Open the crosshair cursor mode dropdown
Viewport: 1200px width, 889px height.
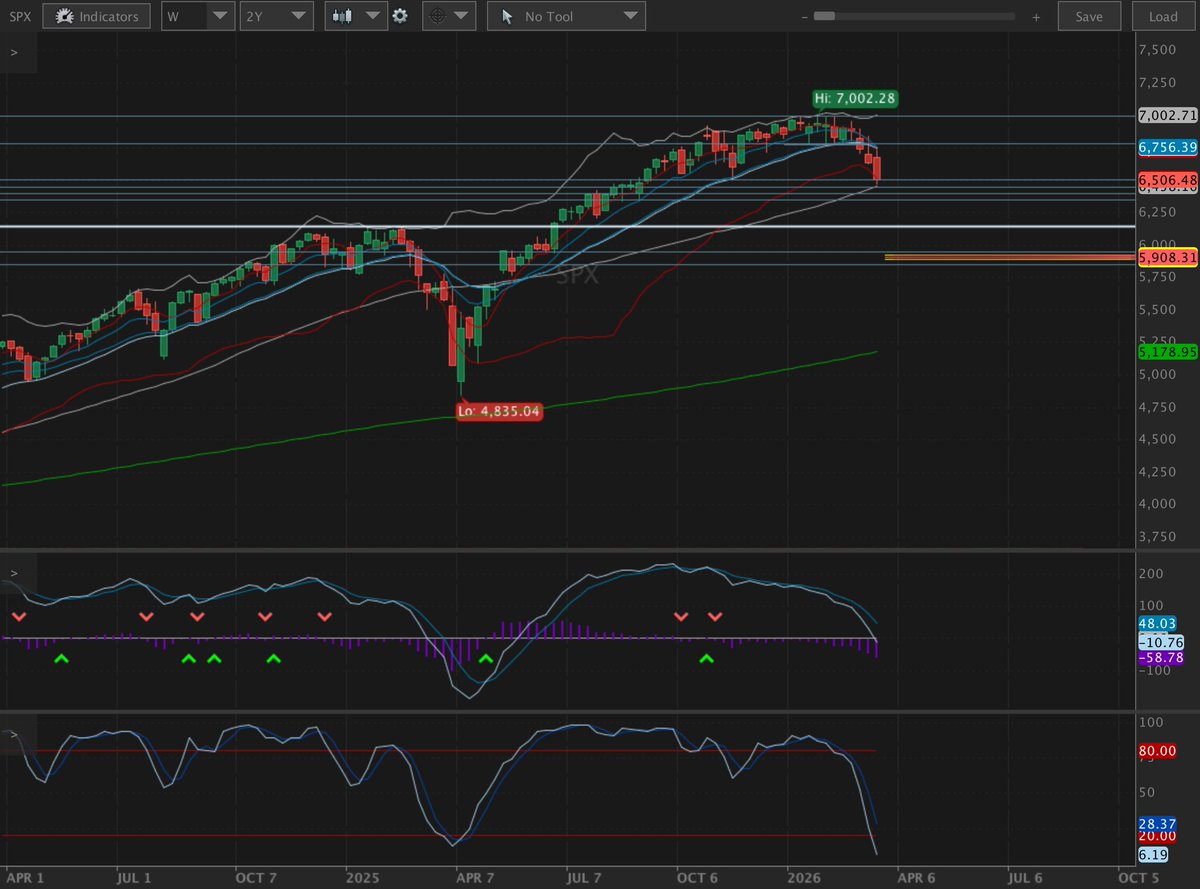448,16
